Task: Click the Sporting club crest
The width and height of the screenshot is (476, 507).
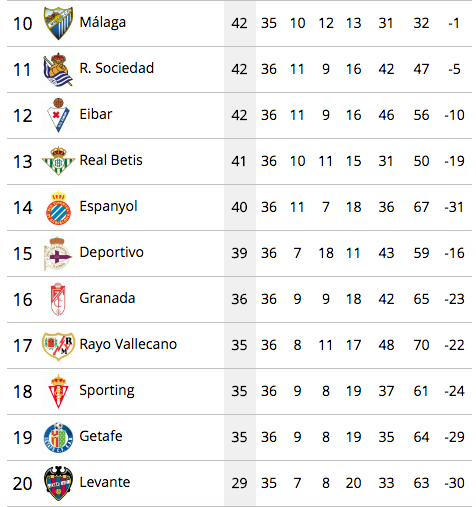Action: [58, 391]
